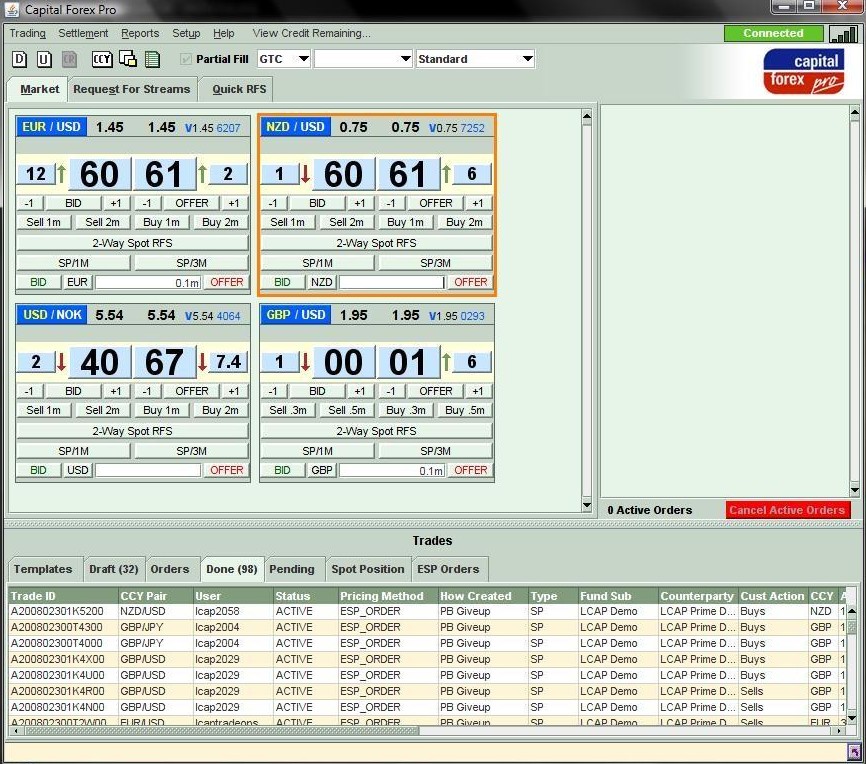866x764 pixels.
Task: Select trade row A200802300T4300
Action: tap(427, 628)
